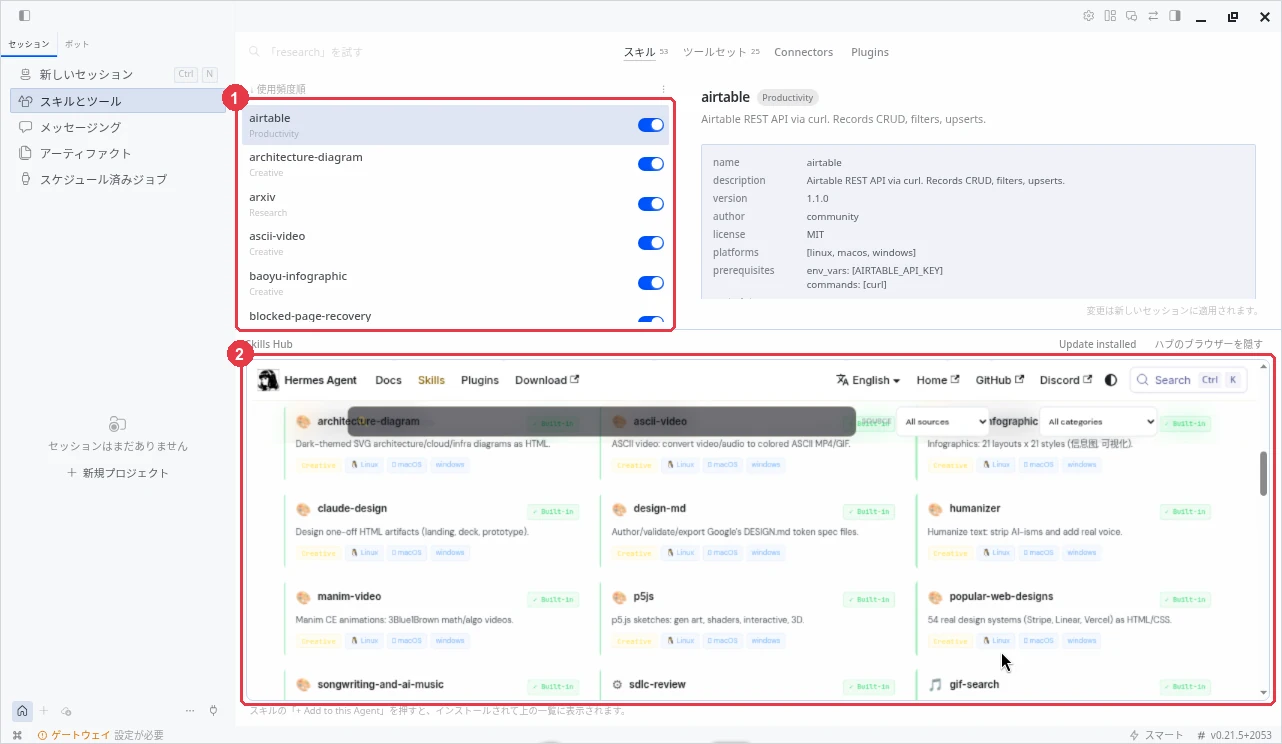1282x744 pixels.
Task: Click the plus icon next to home
Action: click(x=43, y=711)
